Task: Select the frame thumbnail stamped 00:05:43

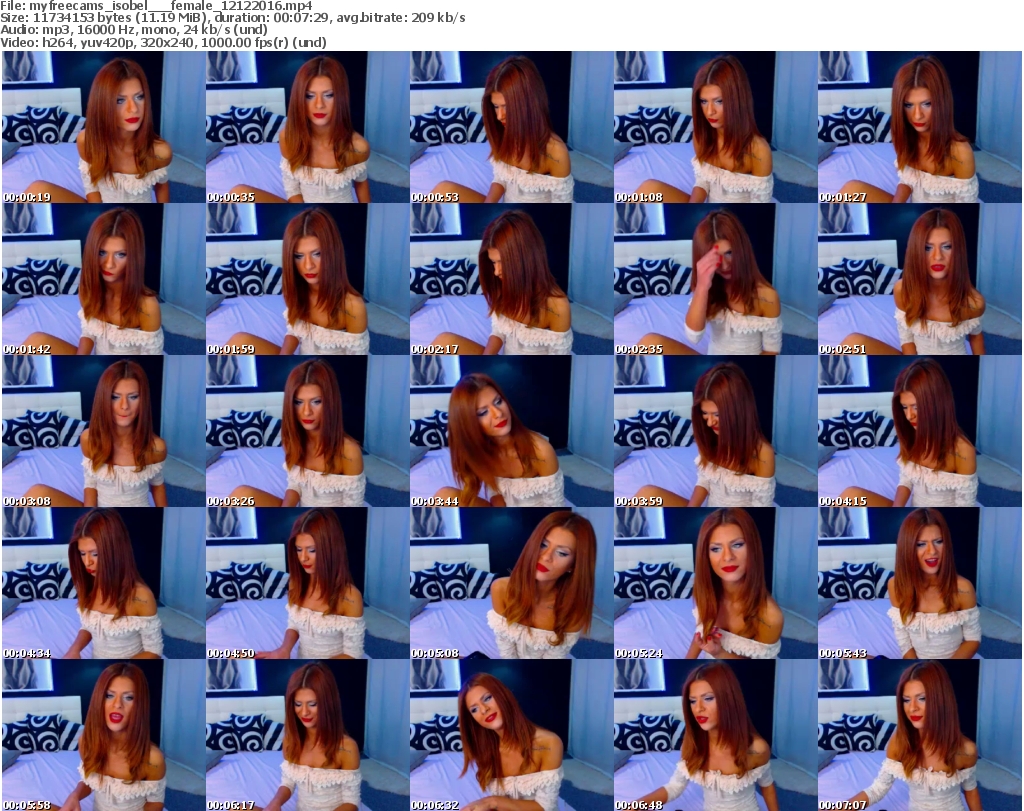Action: (920, 583)
